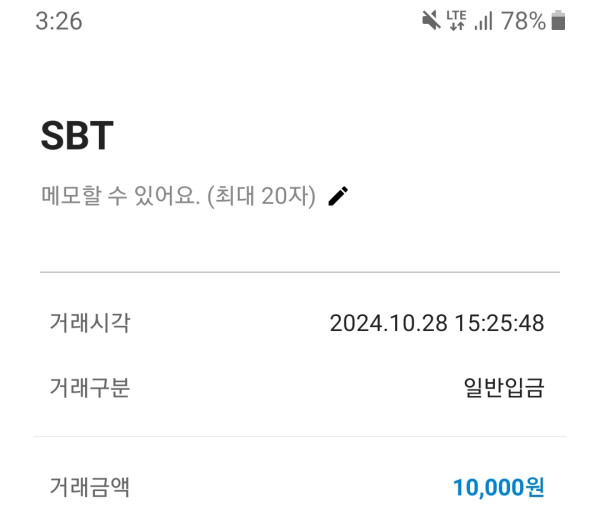600x521 pixels.
Task: Tap the 3:26 clock in status bar
Action: point(59,21)
